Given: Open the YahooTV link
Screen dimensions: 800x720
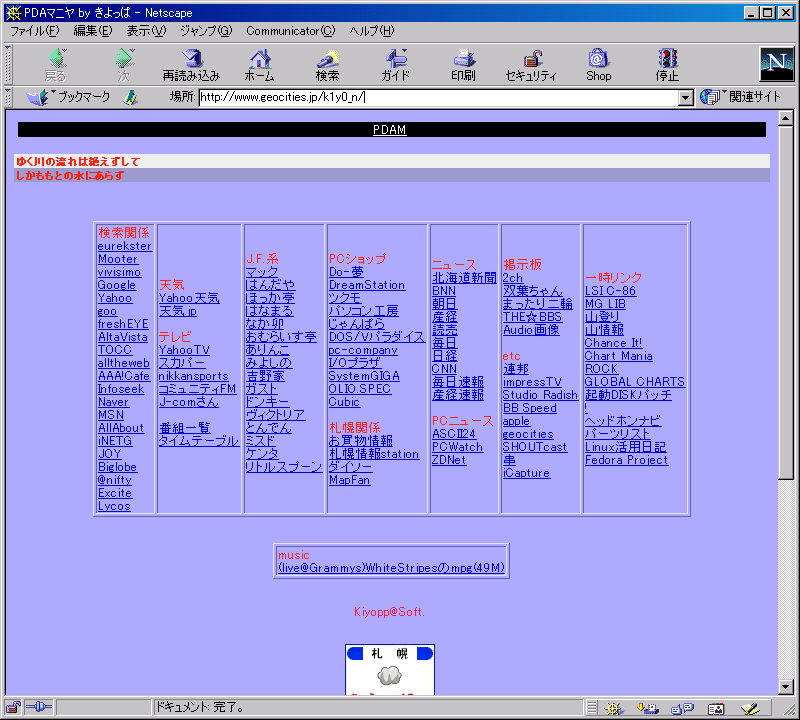Looking at the screenshot, I should tap(184, 350).
